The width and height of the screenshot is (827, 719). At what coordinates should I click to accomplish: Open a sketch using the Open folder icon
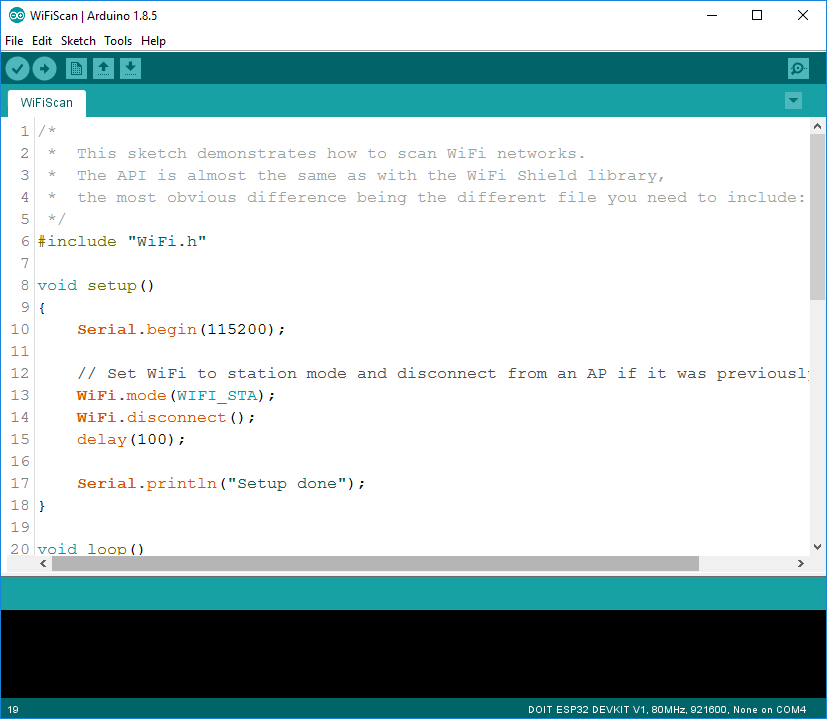tap(104, 68)
